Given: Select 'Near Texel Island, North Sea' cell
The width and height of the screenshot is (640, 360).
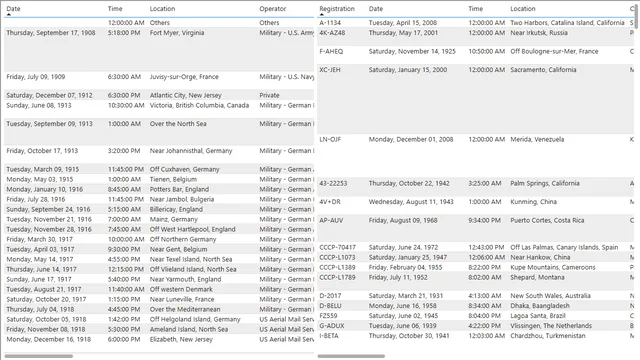Looking at the screenshot, I should [191, 259].
